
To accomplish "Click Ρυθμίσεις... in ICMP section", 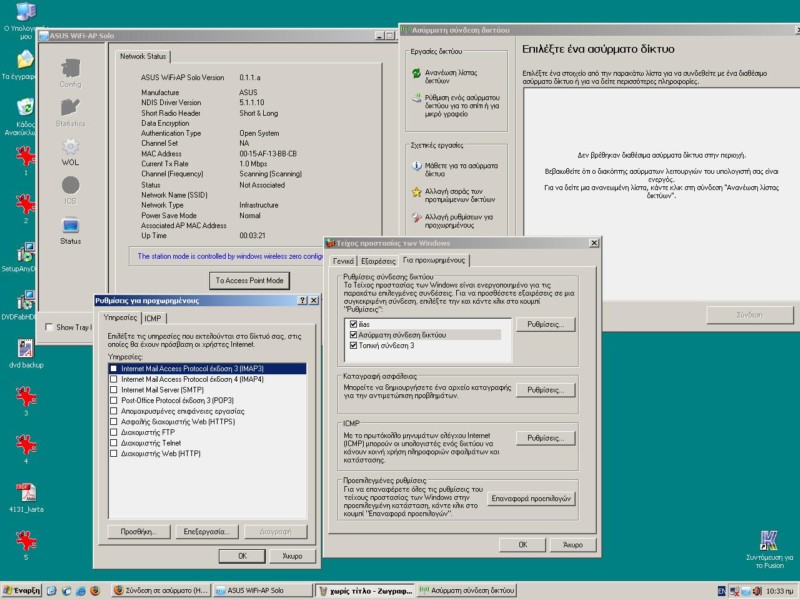I will click(x=545, y=438).
